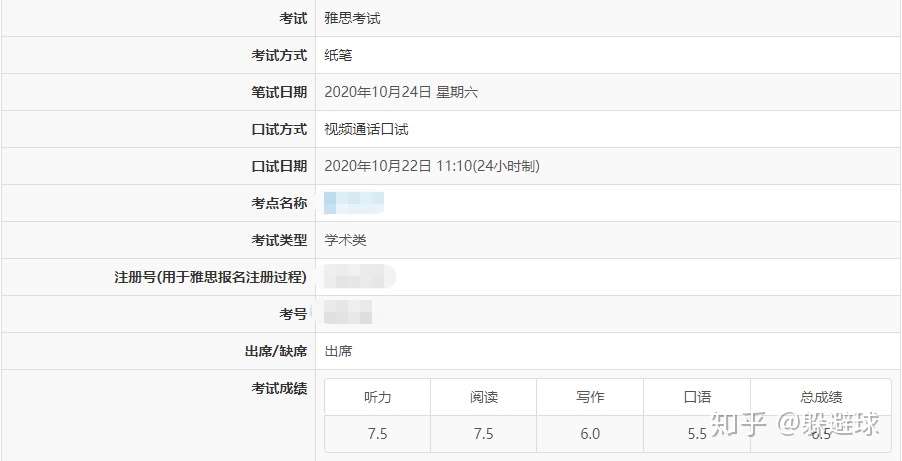Viewport: 902px width, 461px height.
Task: Click the 阅读 column header
Action: 483,397
